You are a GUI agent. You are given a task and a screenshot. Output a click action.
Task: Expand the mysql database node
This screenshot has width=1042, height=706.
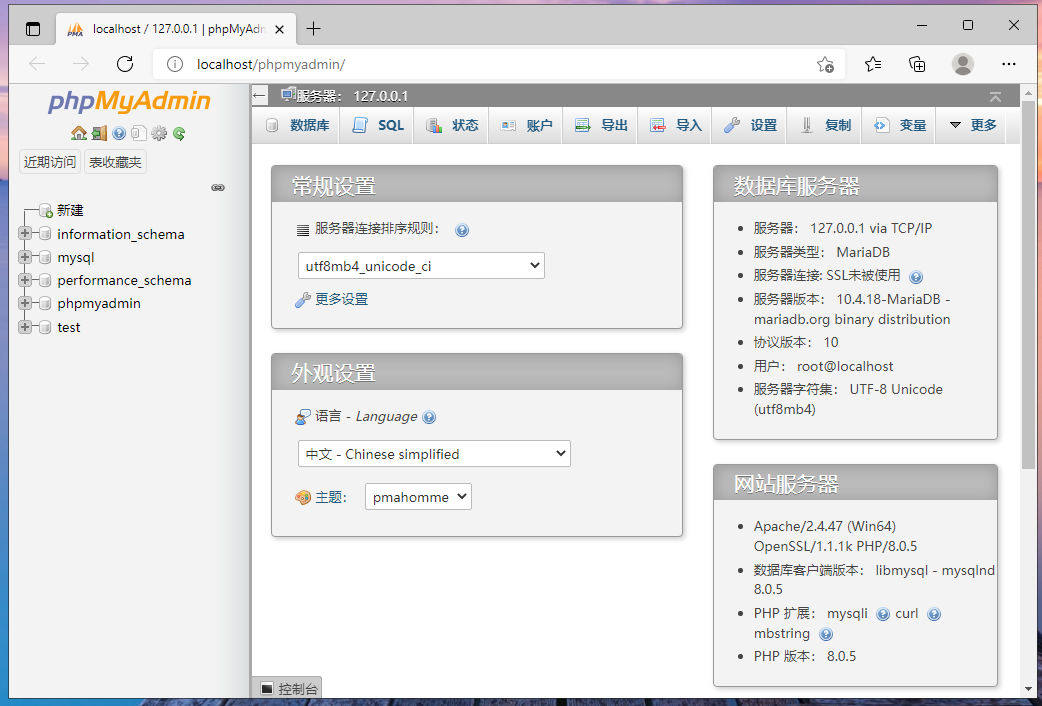(x=25, y=257)
